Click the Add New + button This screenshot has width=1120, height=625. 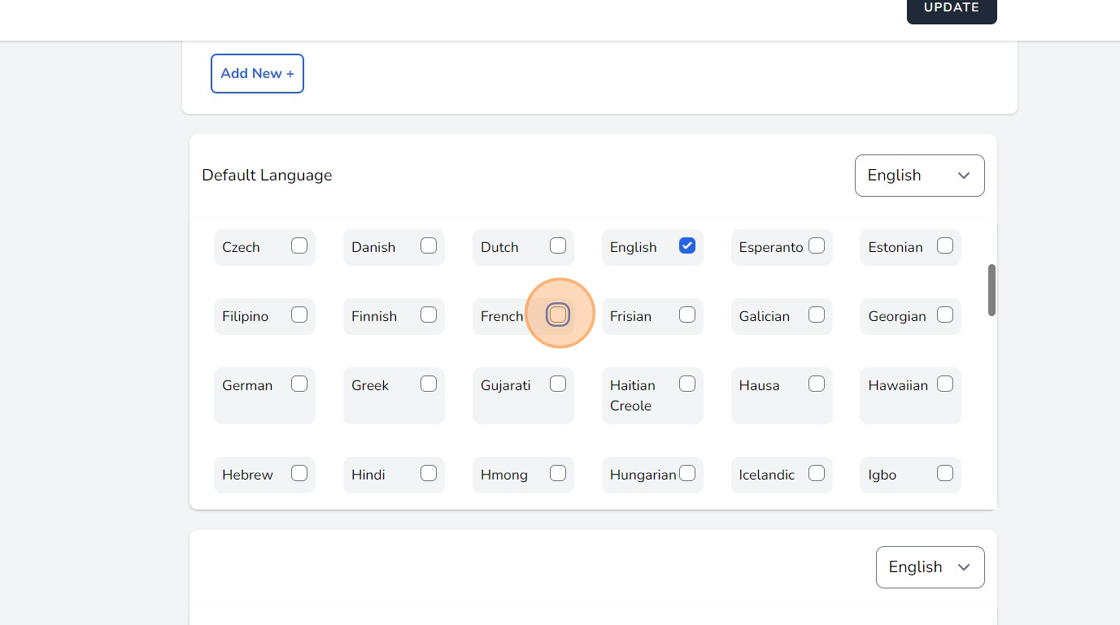[257, 73]
